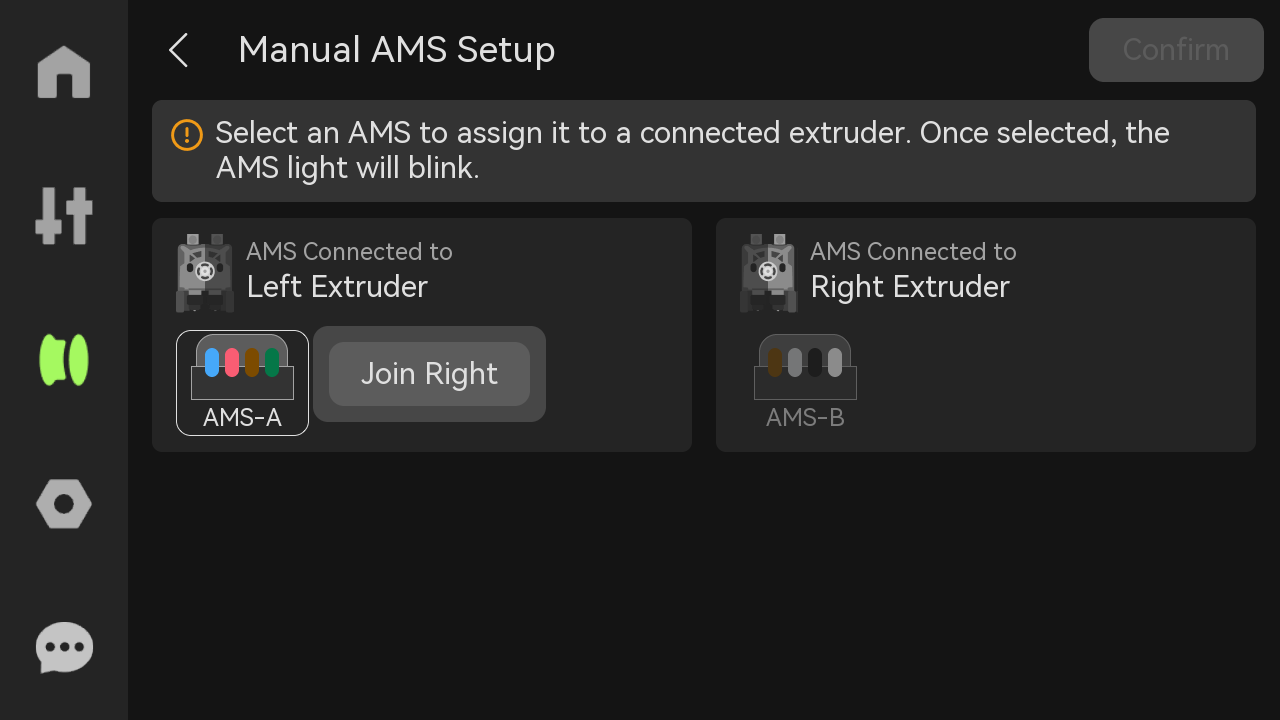Click the green filament slot in AMS-A
Screen dimensions: 1280x720
[272, 362]
